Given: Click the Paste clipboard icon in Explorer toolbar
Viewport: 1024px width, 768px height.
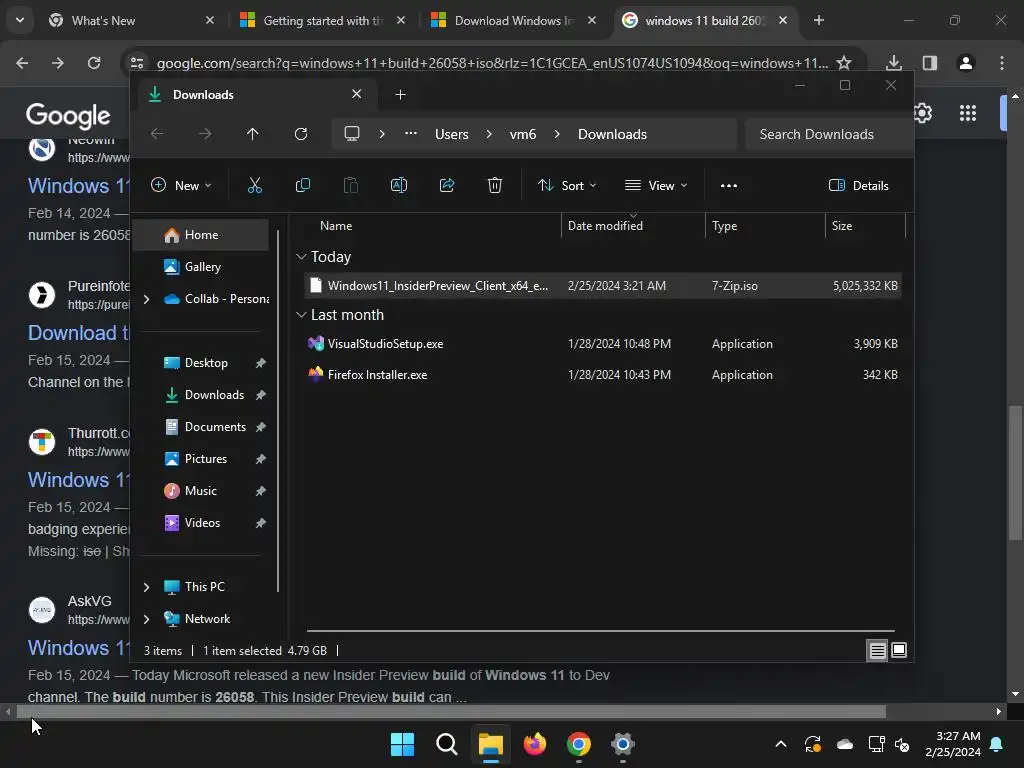Looking at the screenshot, I should coord(351,185).
